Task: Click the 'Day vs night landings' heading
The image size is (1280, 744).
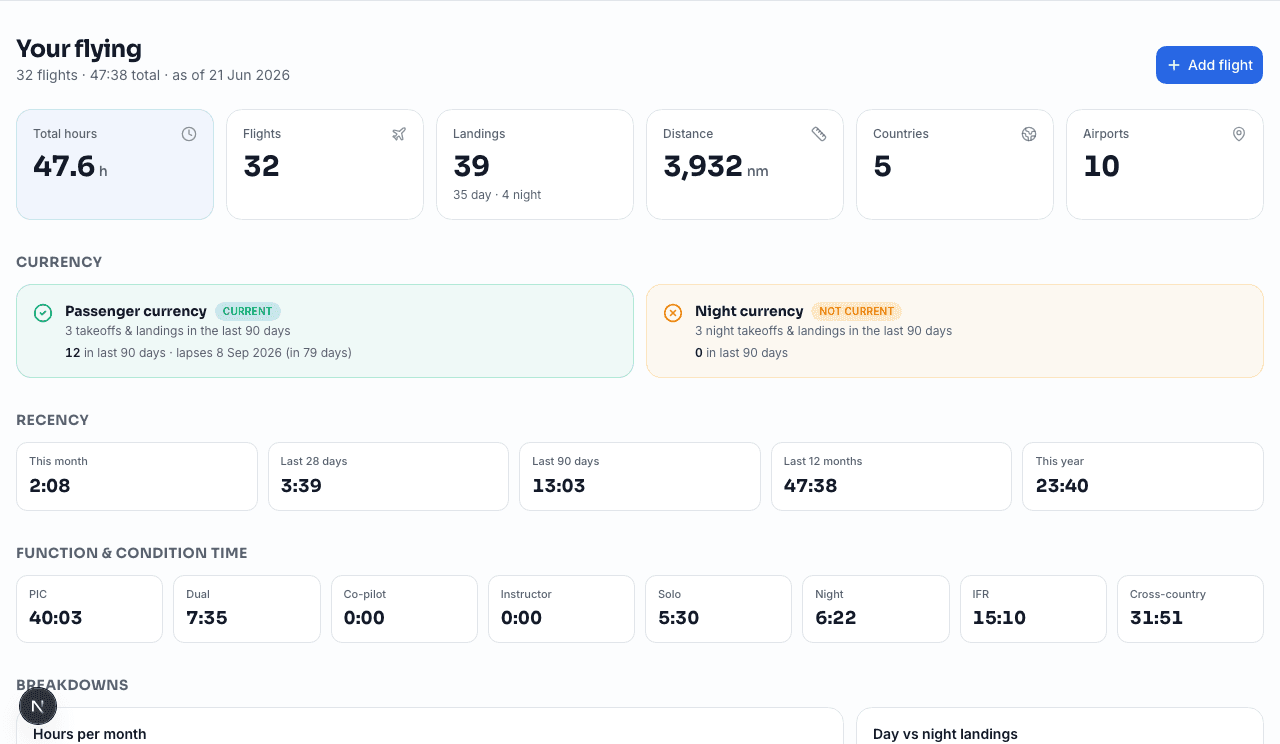Action: [x=945, y=734]
